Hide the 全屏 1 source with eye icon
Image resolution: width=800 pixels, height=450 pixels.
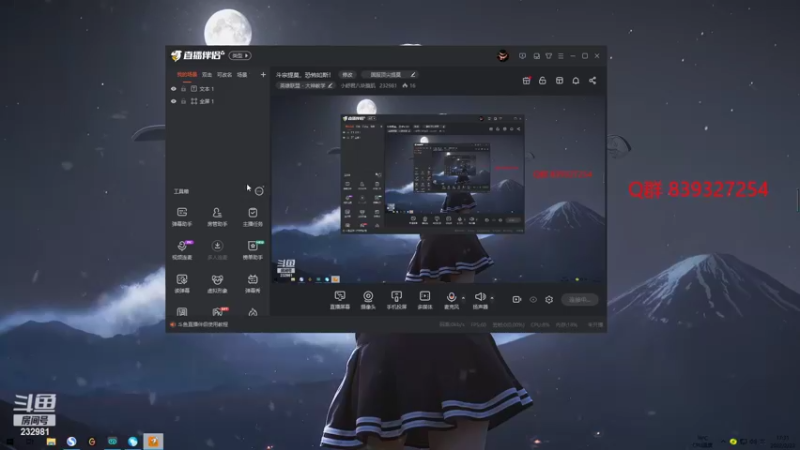173,101
